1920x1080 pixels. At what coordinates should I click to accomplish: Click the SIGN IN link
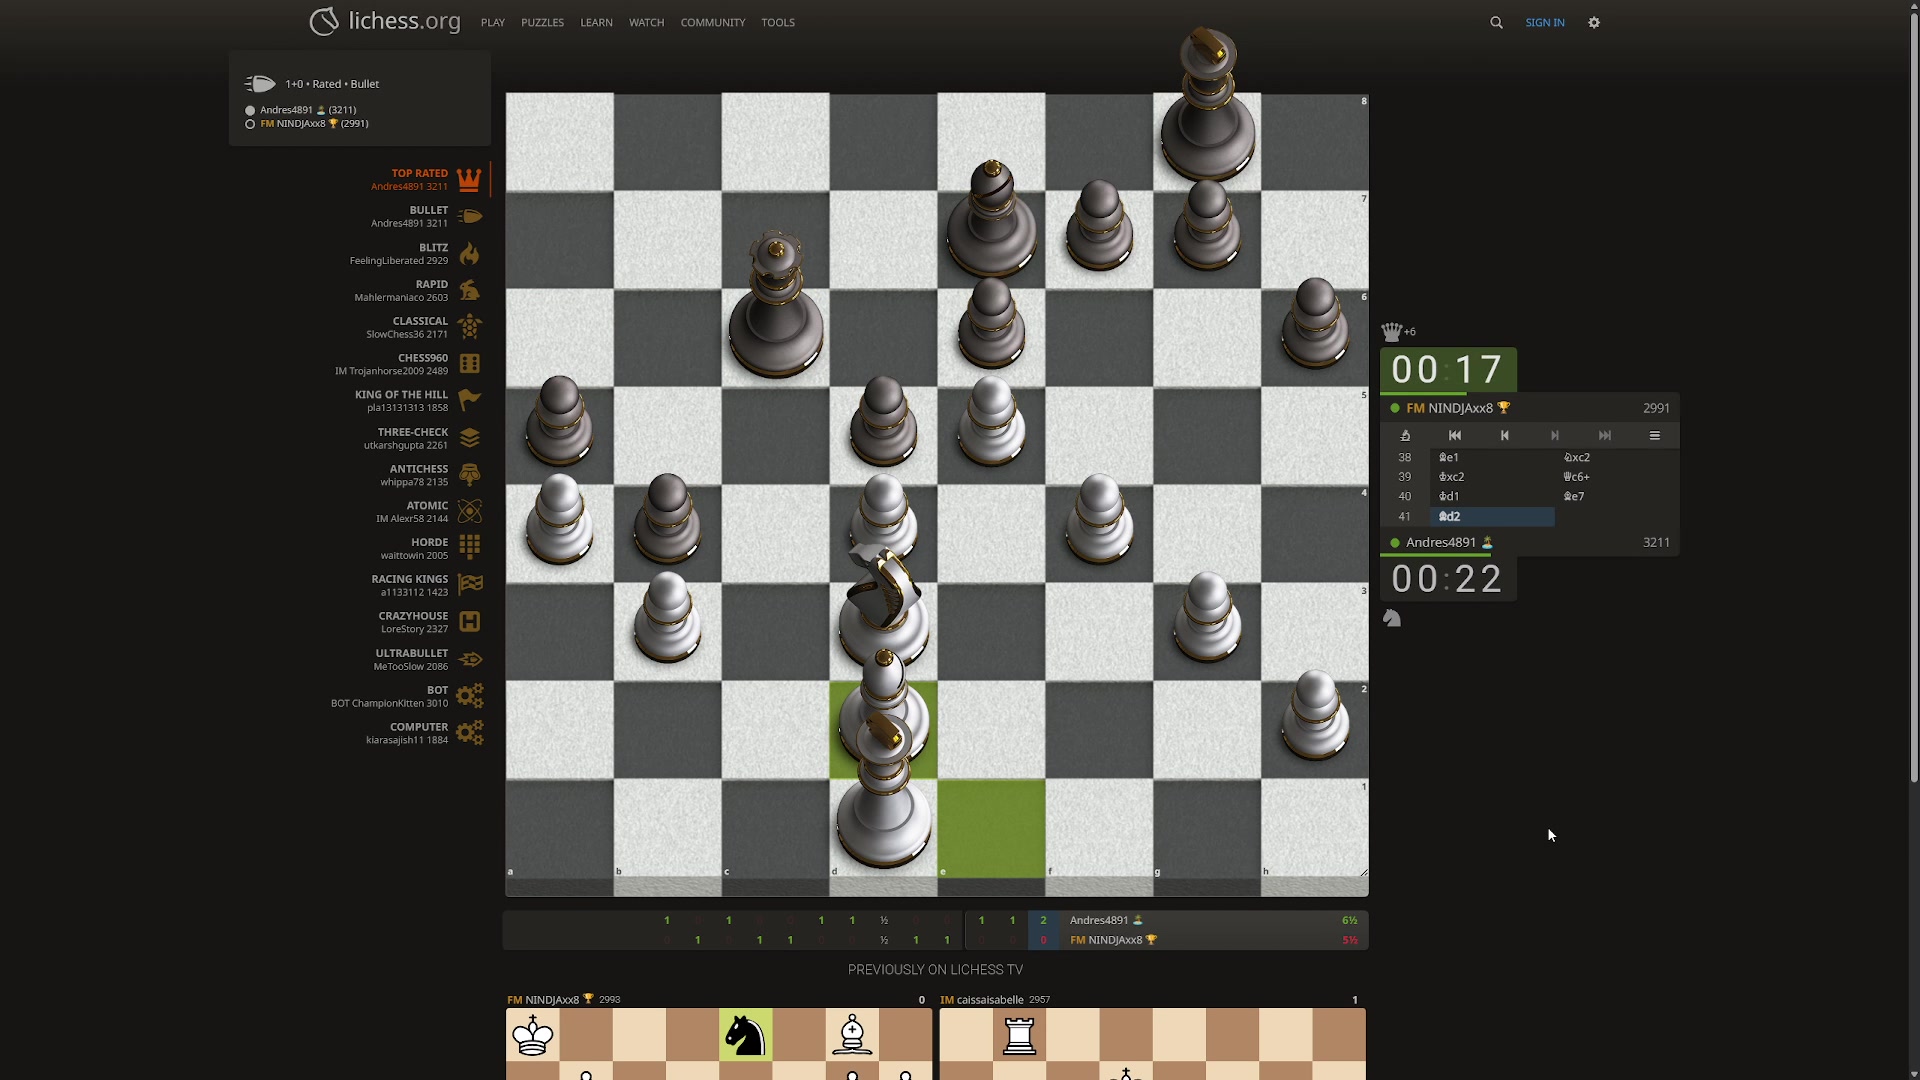click(1544, 23)
